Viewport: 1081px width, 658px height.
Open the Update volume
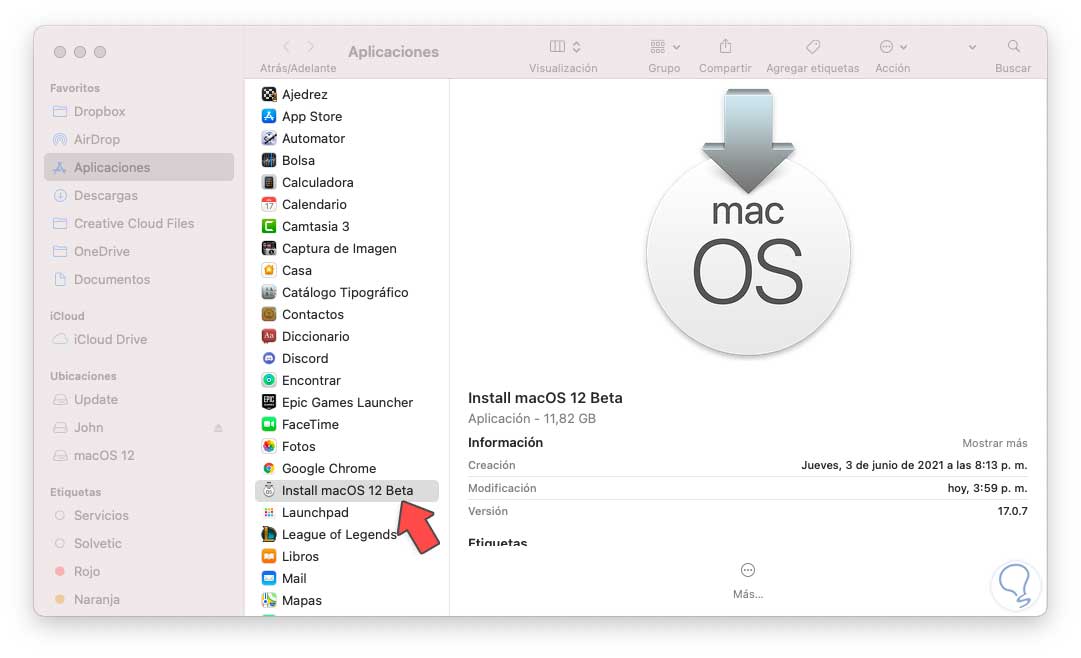[x=139, y=399]
